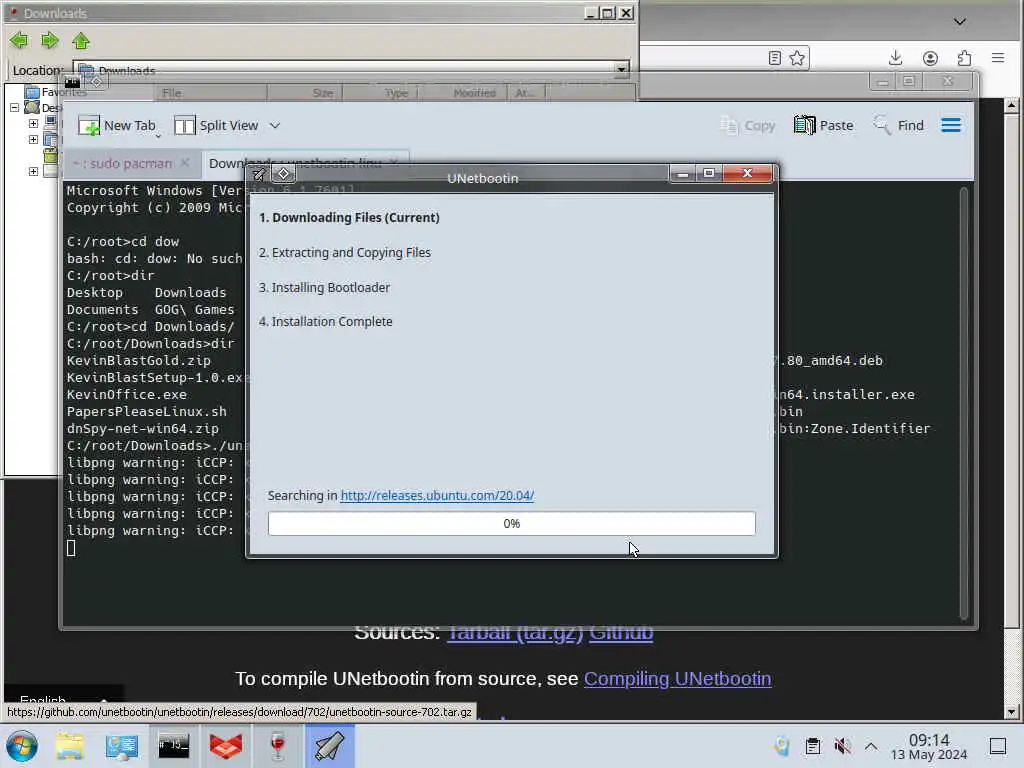
Task: Open Find in terminal toolbar
Action: pos(899,125)
